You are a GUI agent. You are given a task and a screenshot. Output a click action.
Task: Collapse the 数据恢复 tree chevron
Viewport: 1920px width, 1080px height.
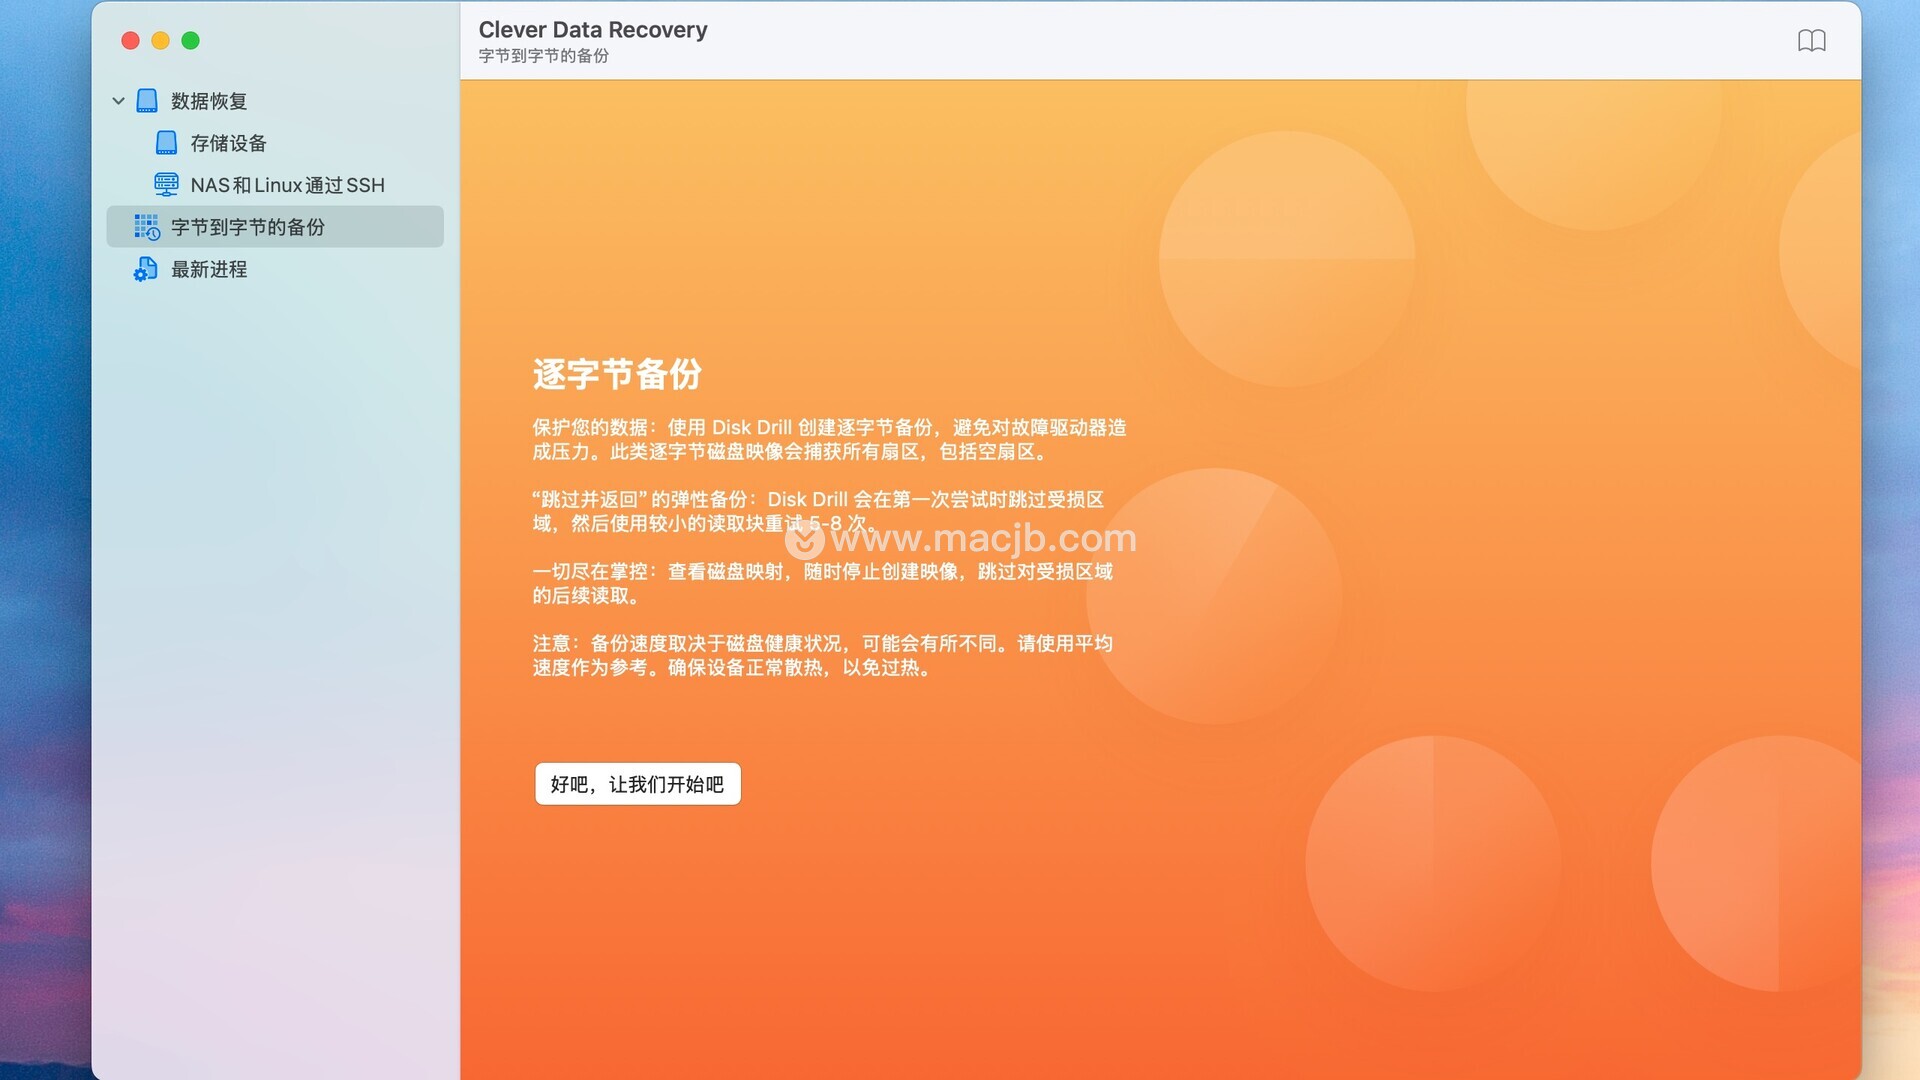tap(118, 101)
